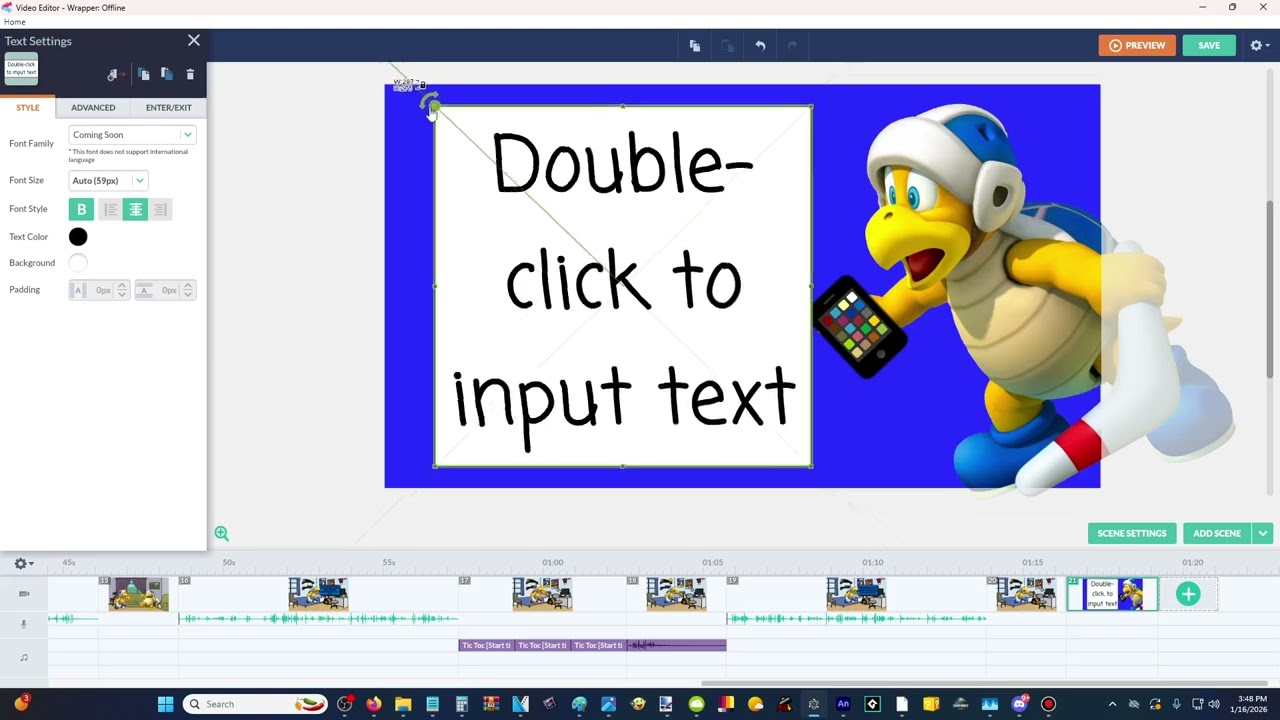Open the ADVANCED tab
The height and width of the screenshot is (720, 1280).
93,107
